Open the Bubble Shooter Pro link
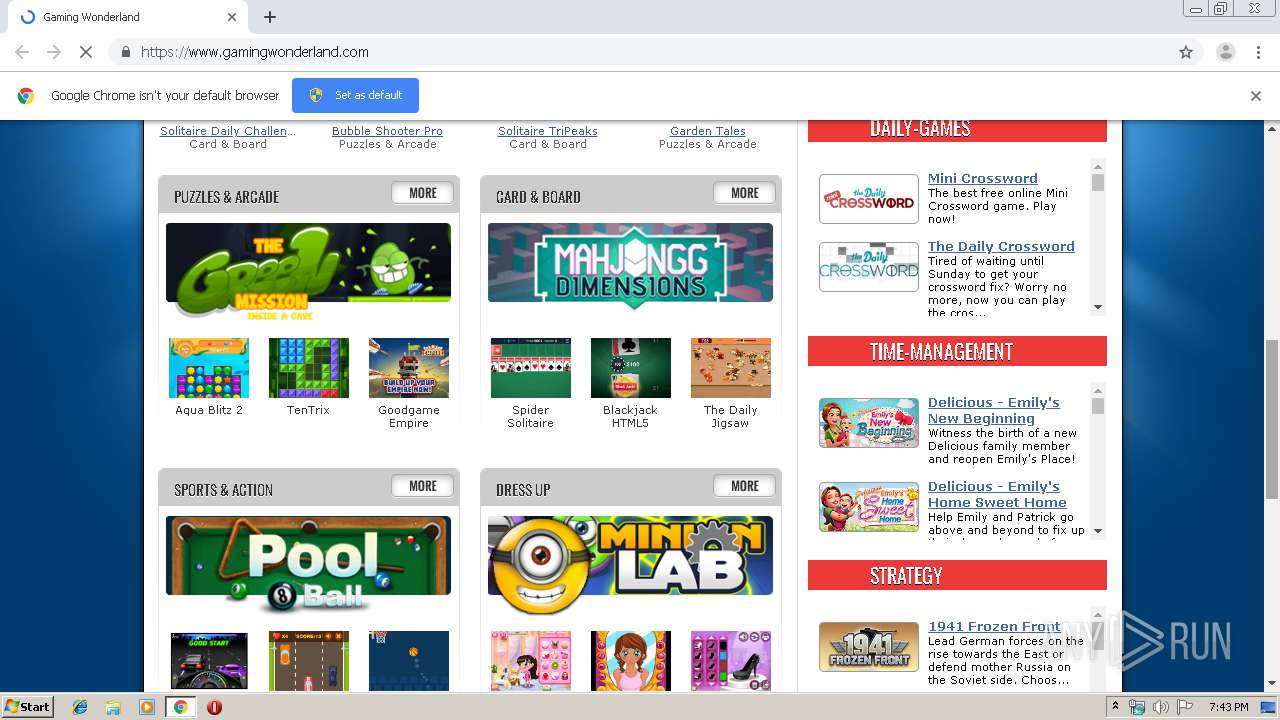 point(387,131)
